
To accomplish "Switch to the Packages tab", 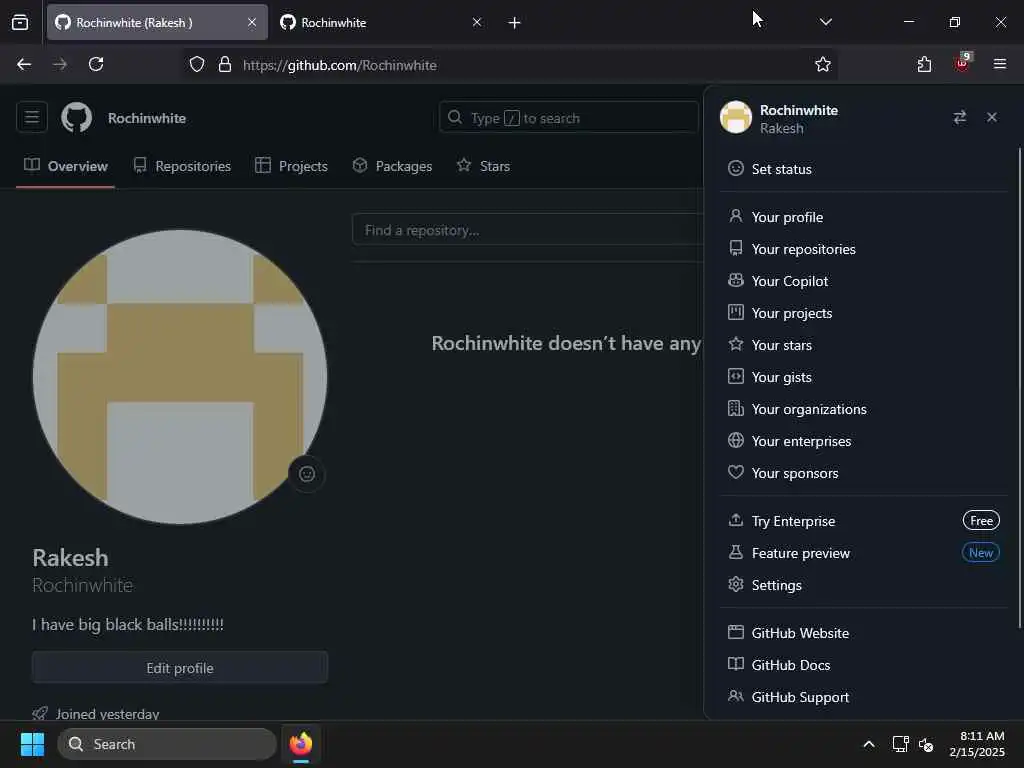I will [392, 166].
